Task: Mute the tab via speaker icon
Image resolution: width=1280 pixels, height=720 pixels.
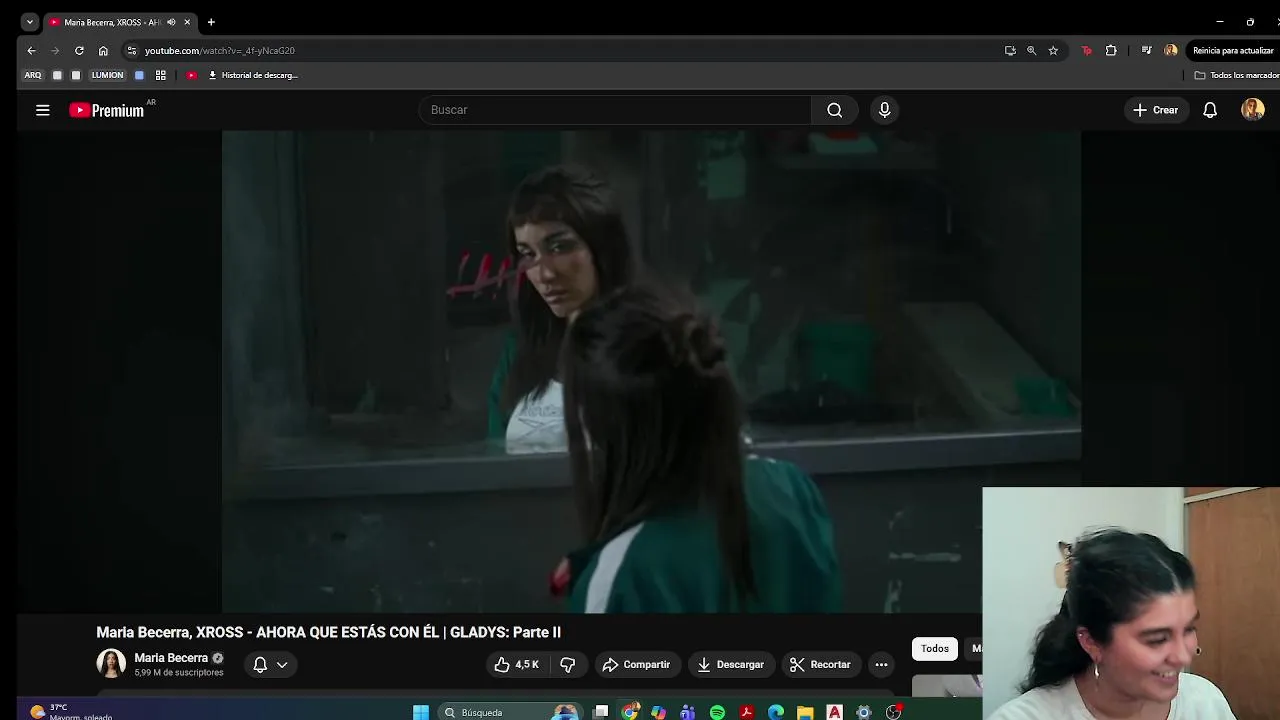Action: tap(171, 22)
